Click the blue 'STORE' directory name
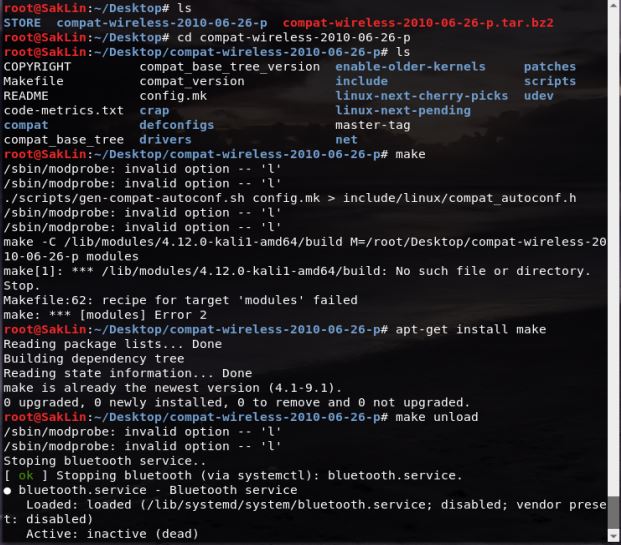This screenshot has height=545, width=621. [x=22, y=23]
